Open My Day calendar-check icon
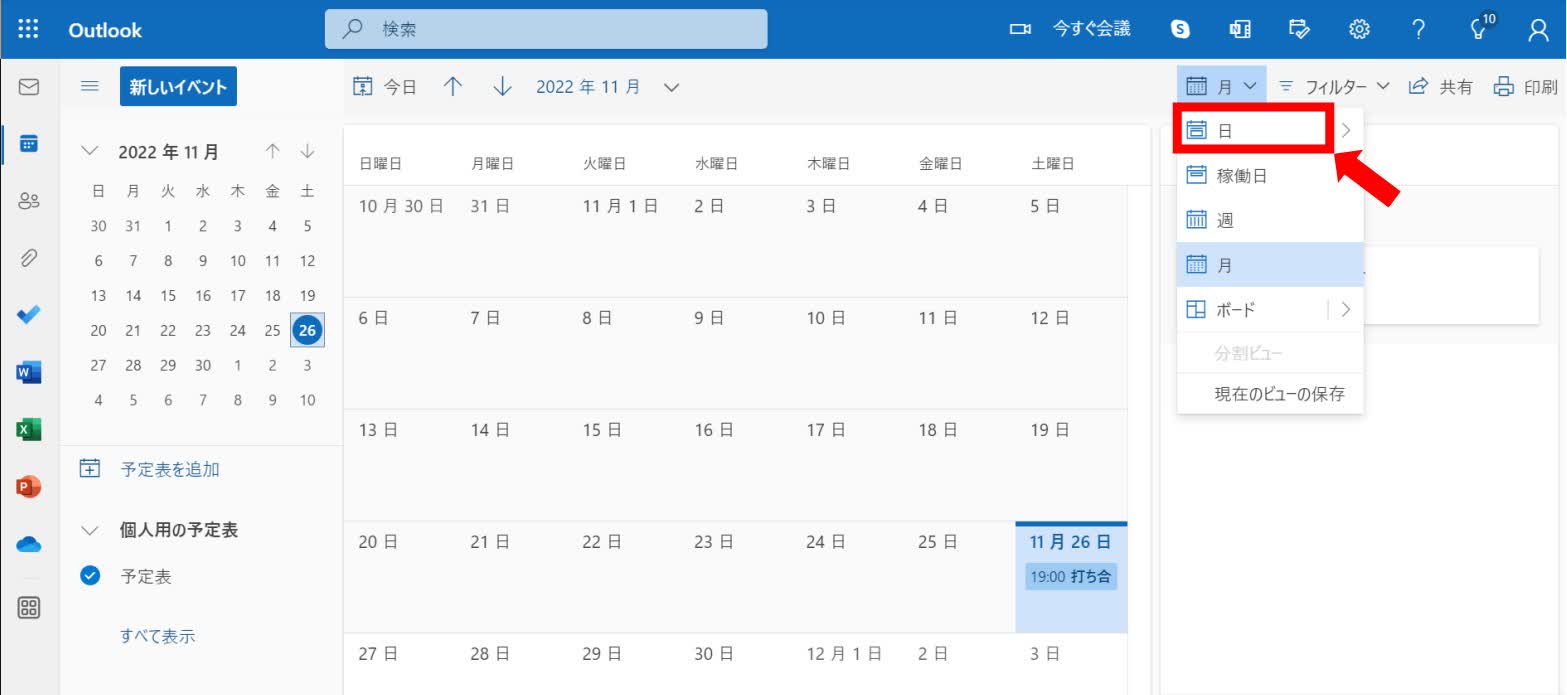 [1300, 30]
